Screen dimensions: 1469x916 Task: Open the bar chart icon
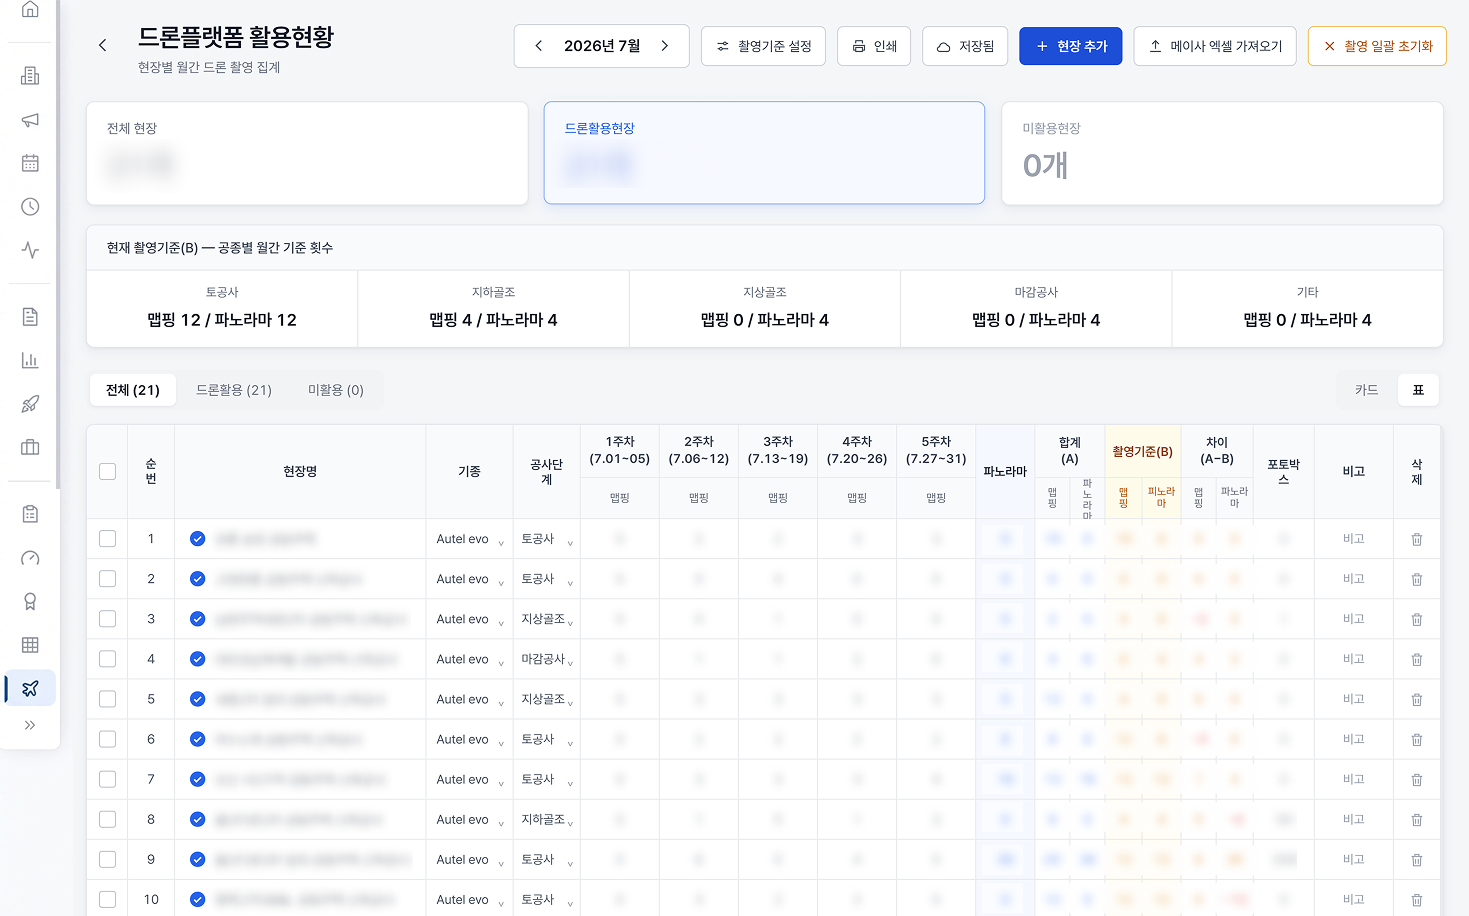pos(30,360)
